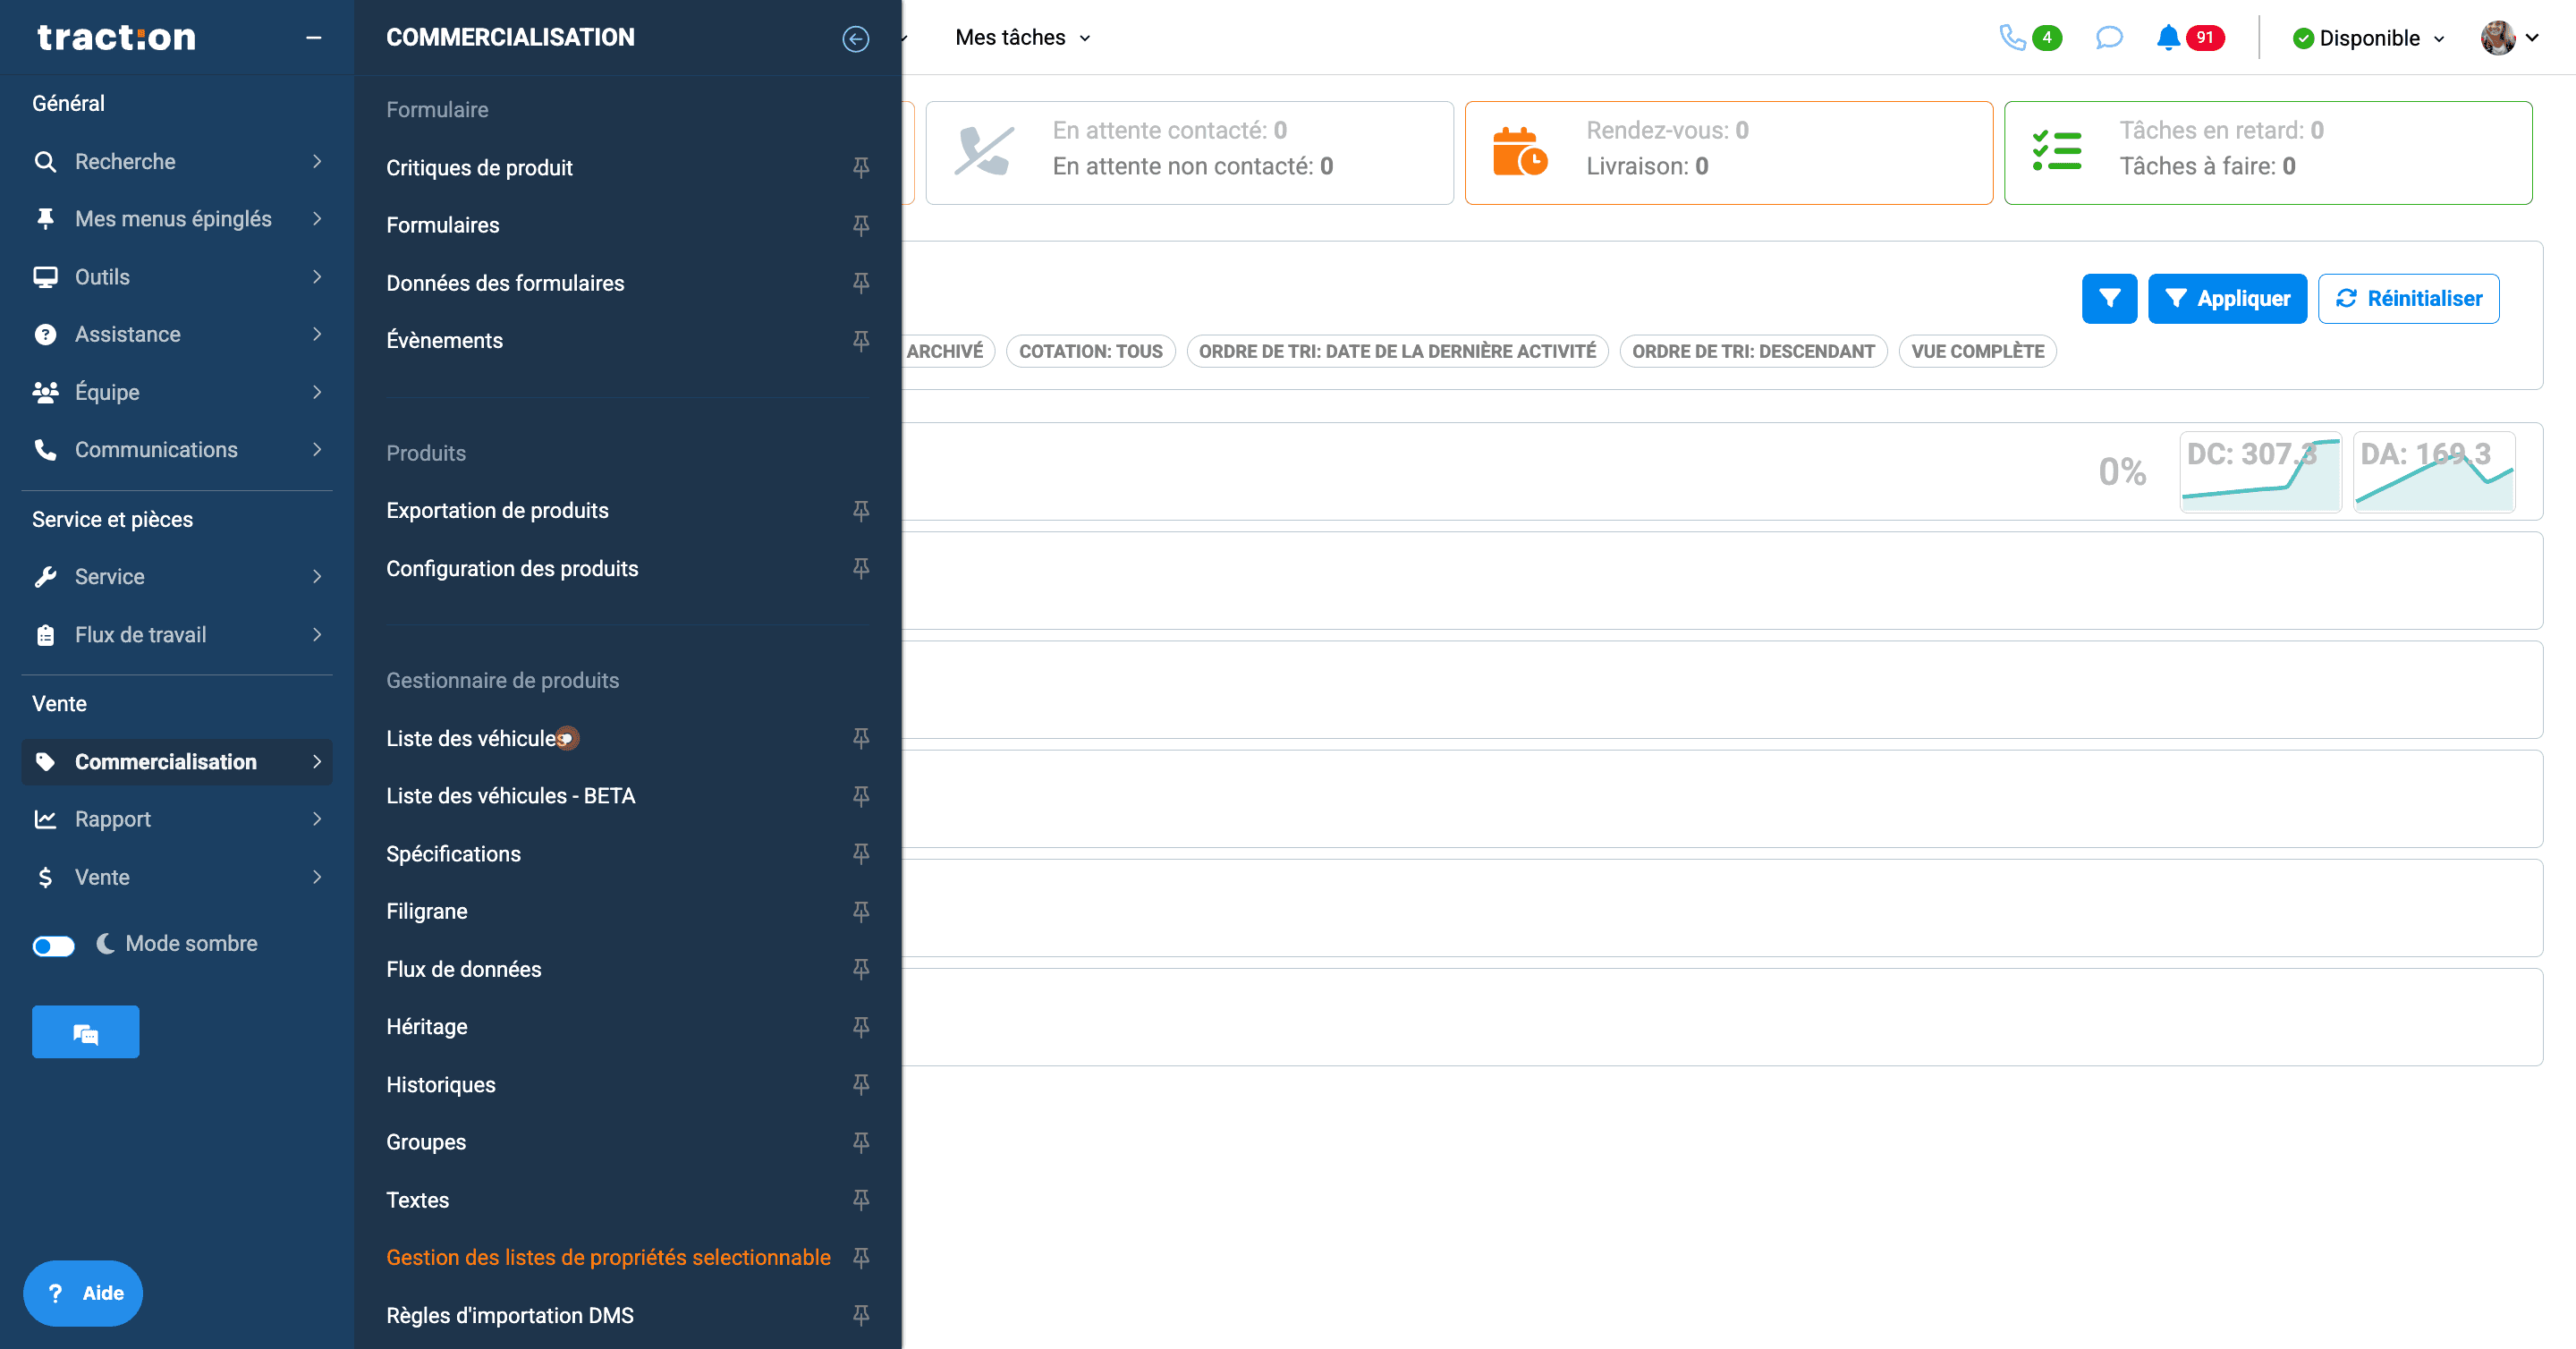Pin the Liste des véhicules item
Screen dimensions: 2576x1349
pyautogui.click(x=860, y=738)
